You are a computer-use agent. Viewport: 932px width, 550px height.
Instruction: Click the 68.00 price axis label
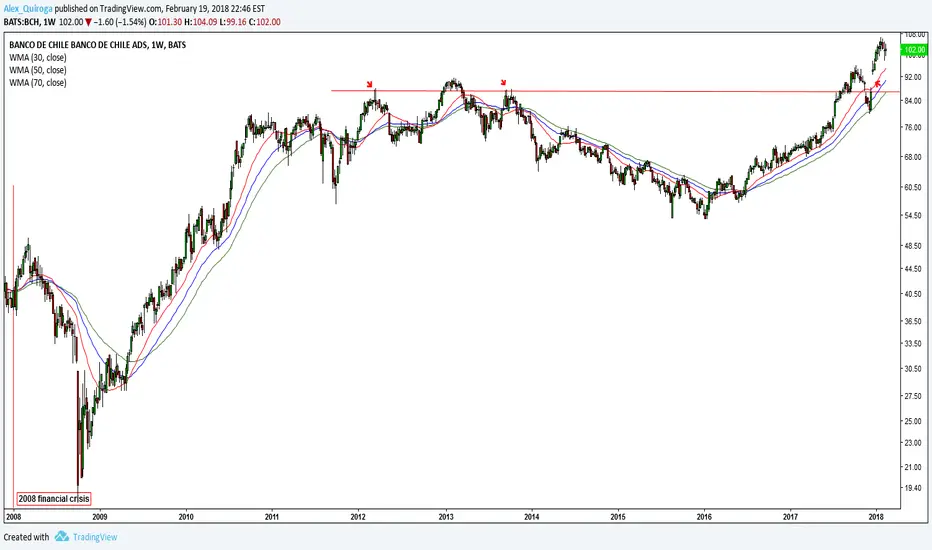coord(912,157)
